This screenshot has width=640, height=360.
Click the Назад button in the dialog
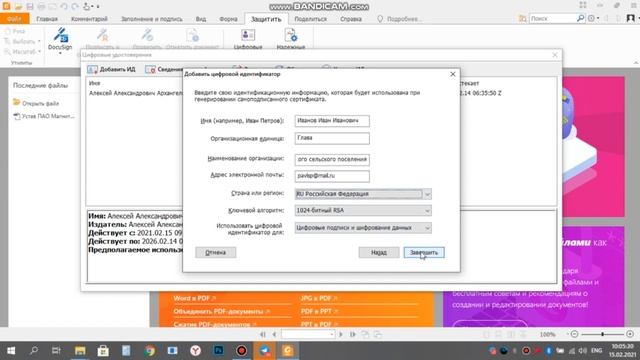pyautogui.click(x=379, y=252)
